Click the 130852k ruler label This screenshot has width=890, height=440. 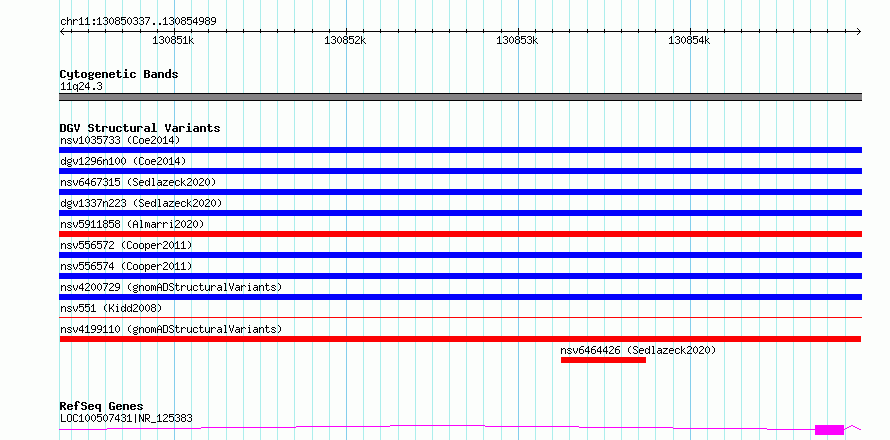coord(345,40)
